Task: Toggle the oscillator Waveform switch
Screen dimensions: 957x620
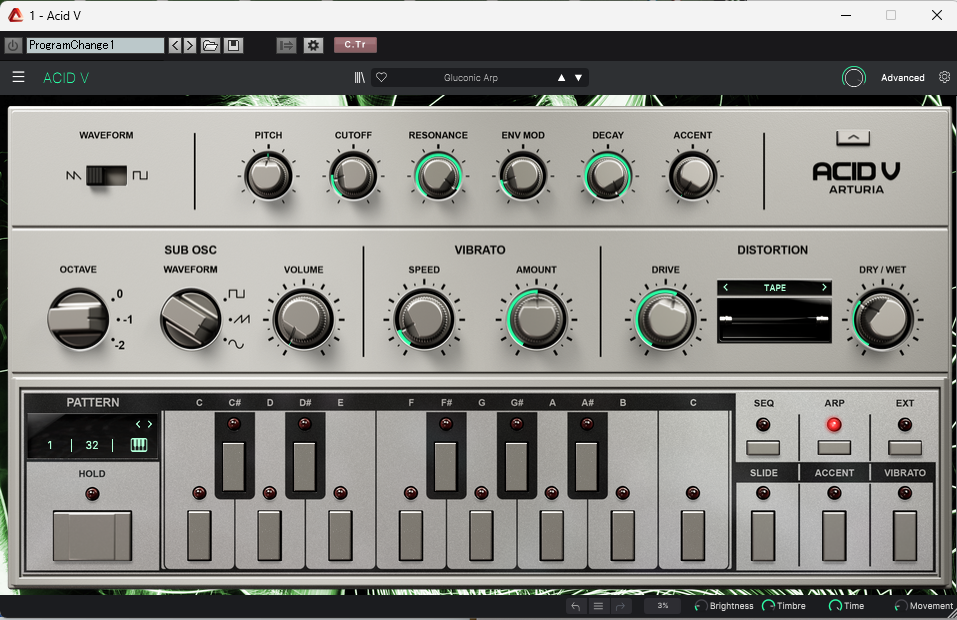Action: click(x=106, y=176)
